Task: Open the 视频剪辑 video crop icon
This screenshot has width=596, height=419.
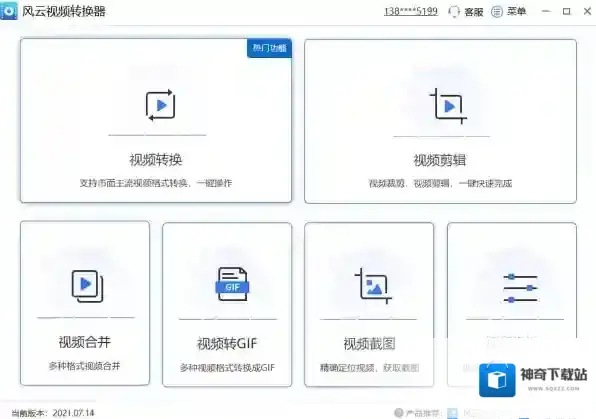Action: [448, 106]
